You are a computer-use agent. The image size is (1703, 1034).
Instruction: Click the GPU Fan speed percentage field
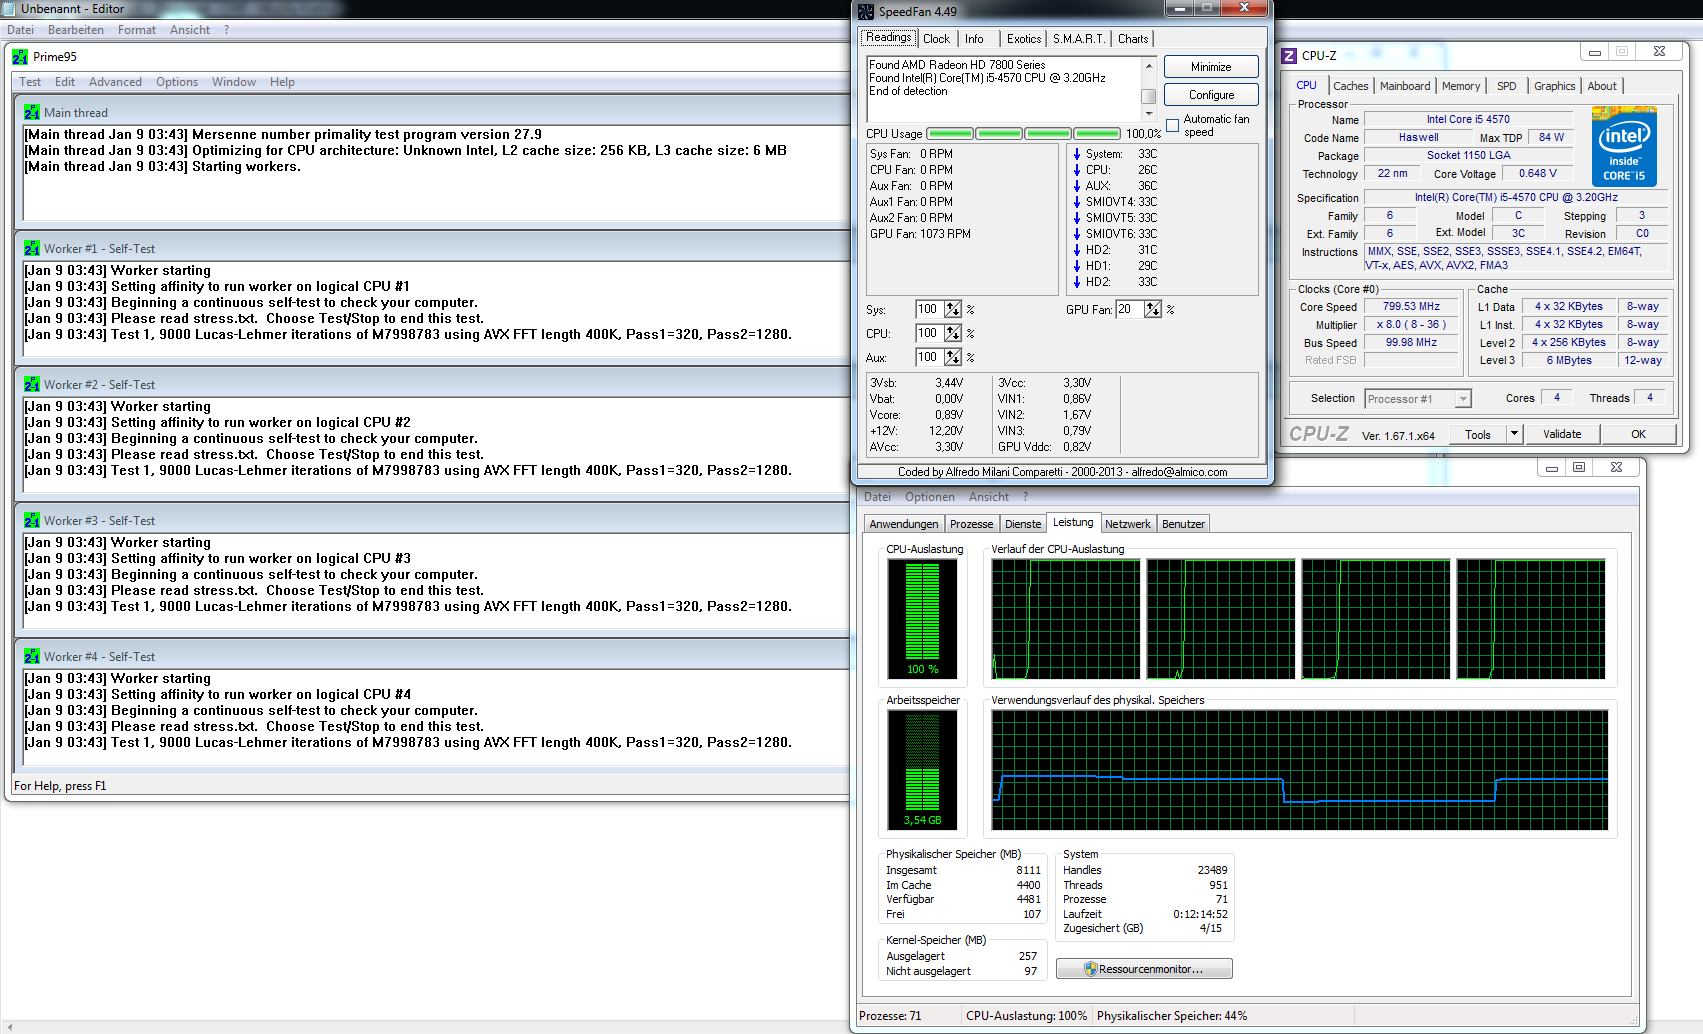(x=1130, y=310)
